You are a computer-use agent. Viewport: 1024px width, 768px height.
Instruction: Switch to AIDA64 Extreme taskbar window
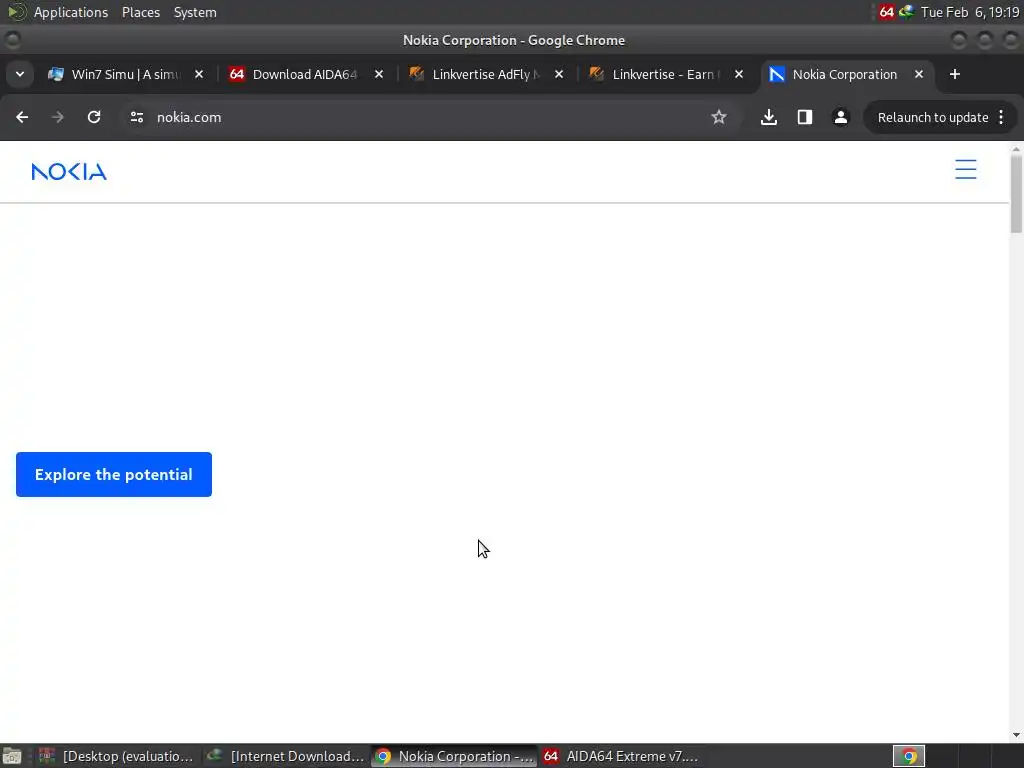[622, 756]
